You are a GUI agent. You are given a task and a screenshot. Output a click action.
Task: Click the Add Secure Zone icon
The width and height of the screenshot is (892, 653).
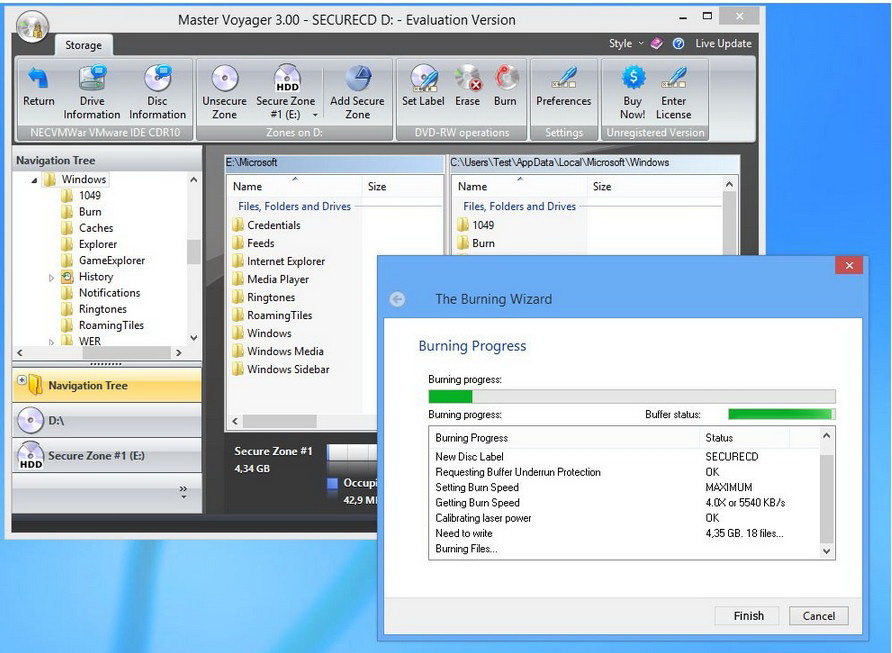click(357, 80)
